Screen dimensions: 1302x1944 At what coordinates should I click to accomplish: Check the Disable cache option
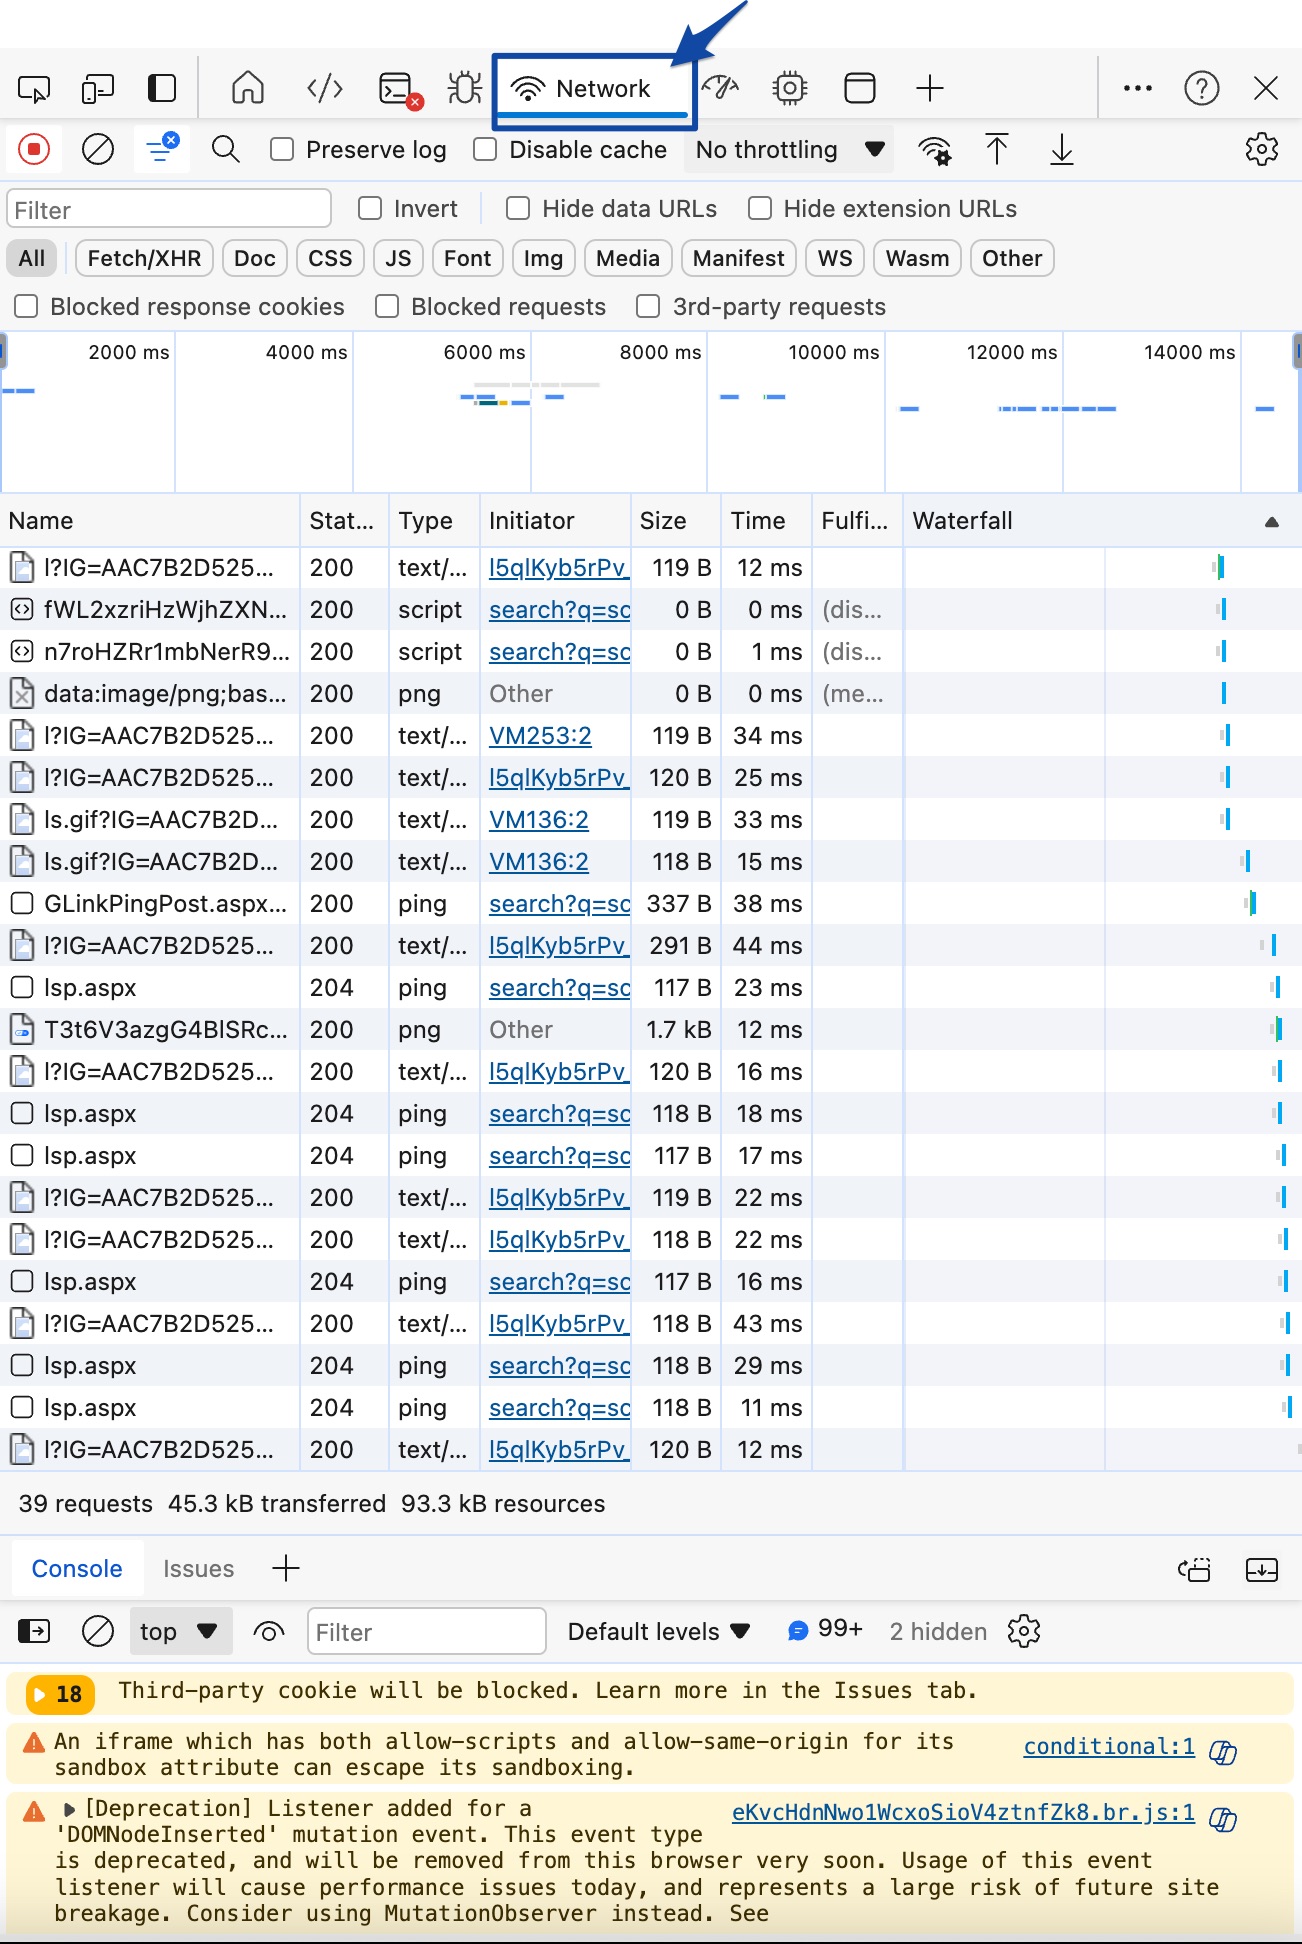(486, 150)
